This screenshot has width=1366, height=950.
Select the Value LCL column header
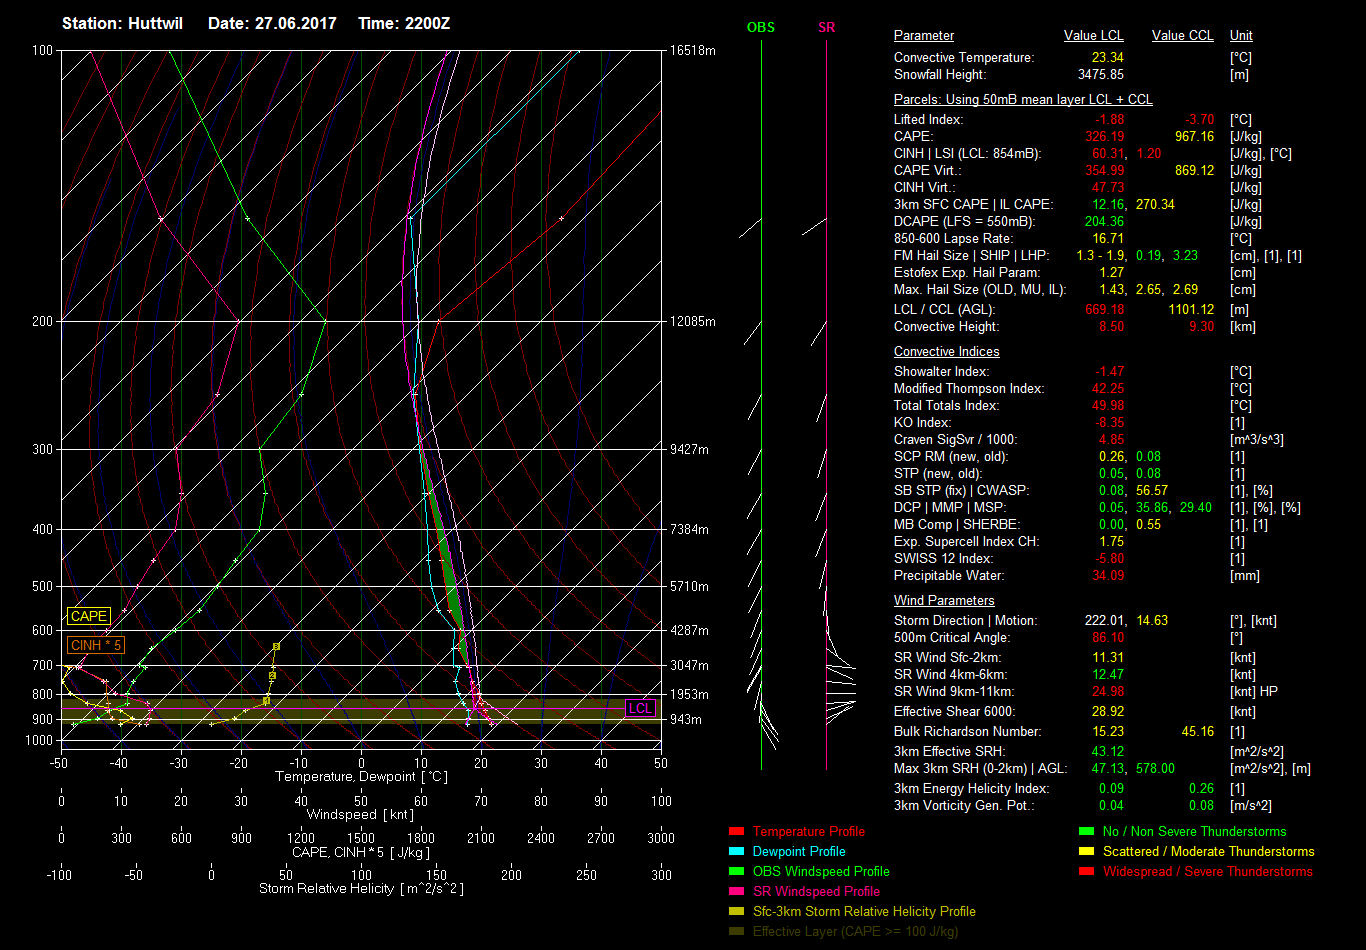click(1093, 36)
